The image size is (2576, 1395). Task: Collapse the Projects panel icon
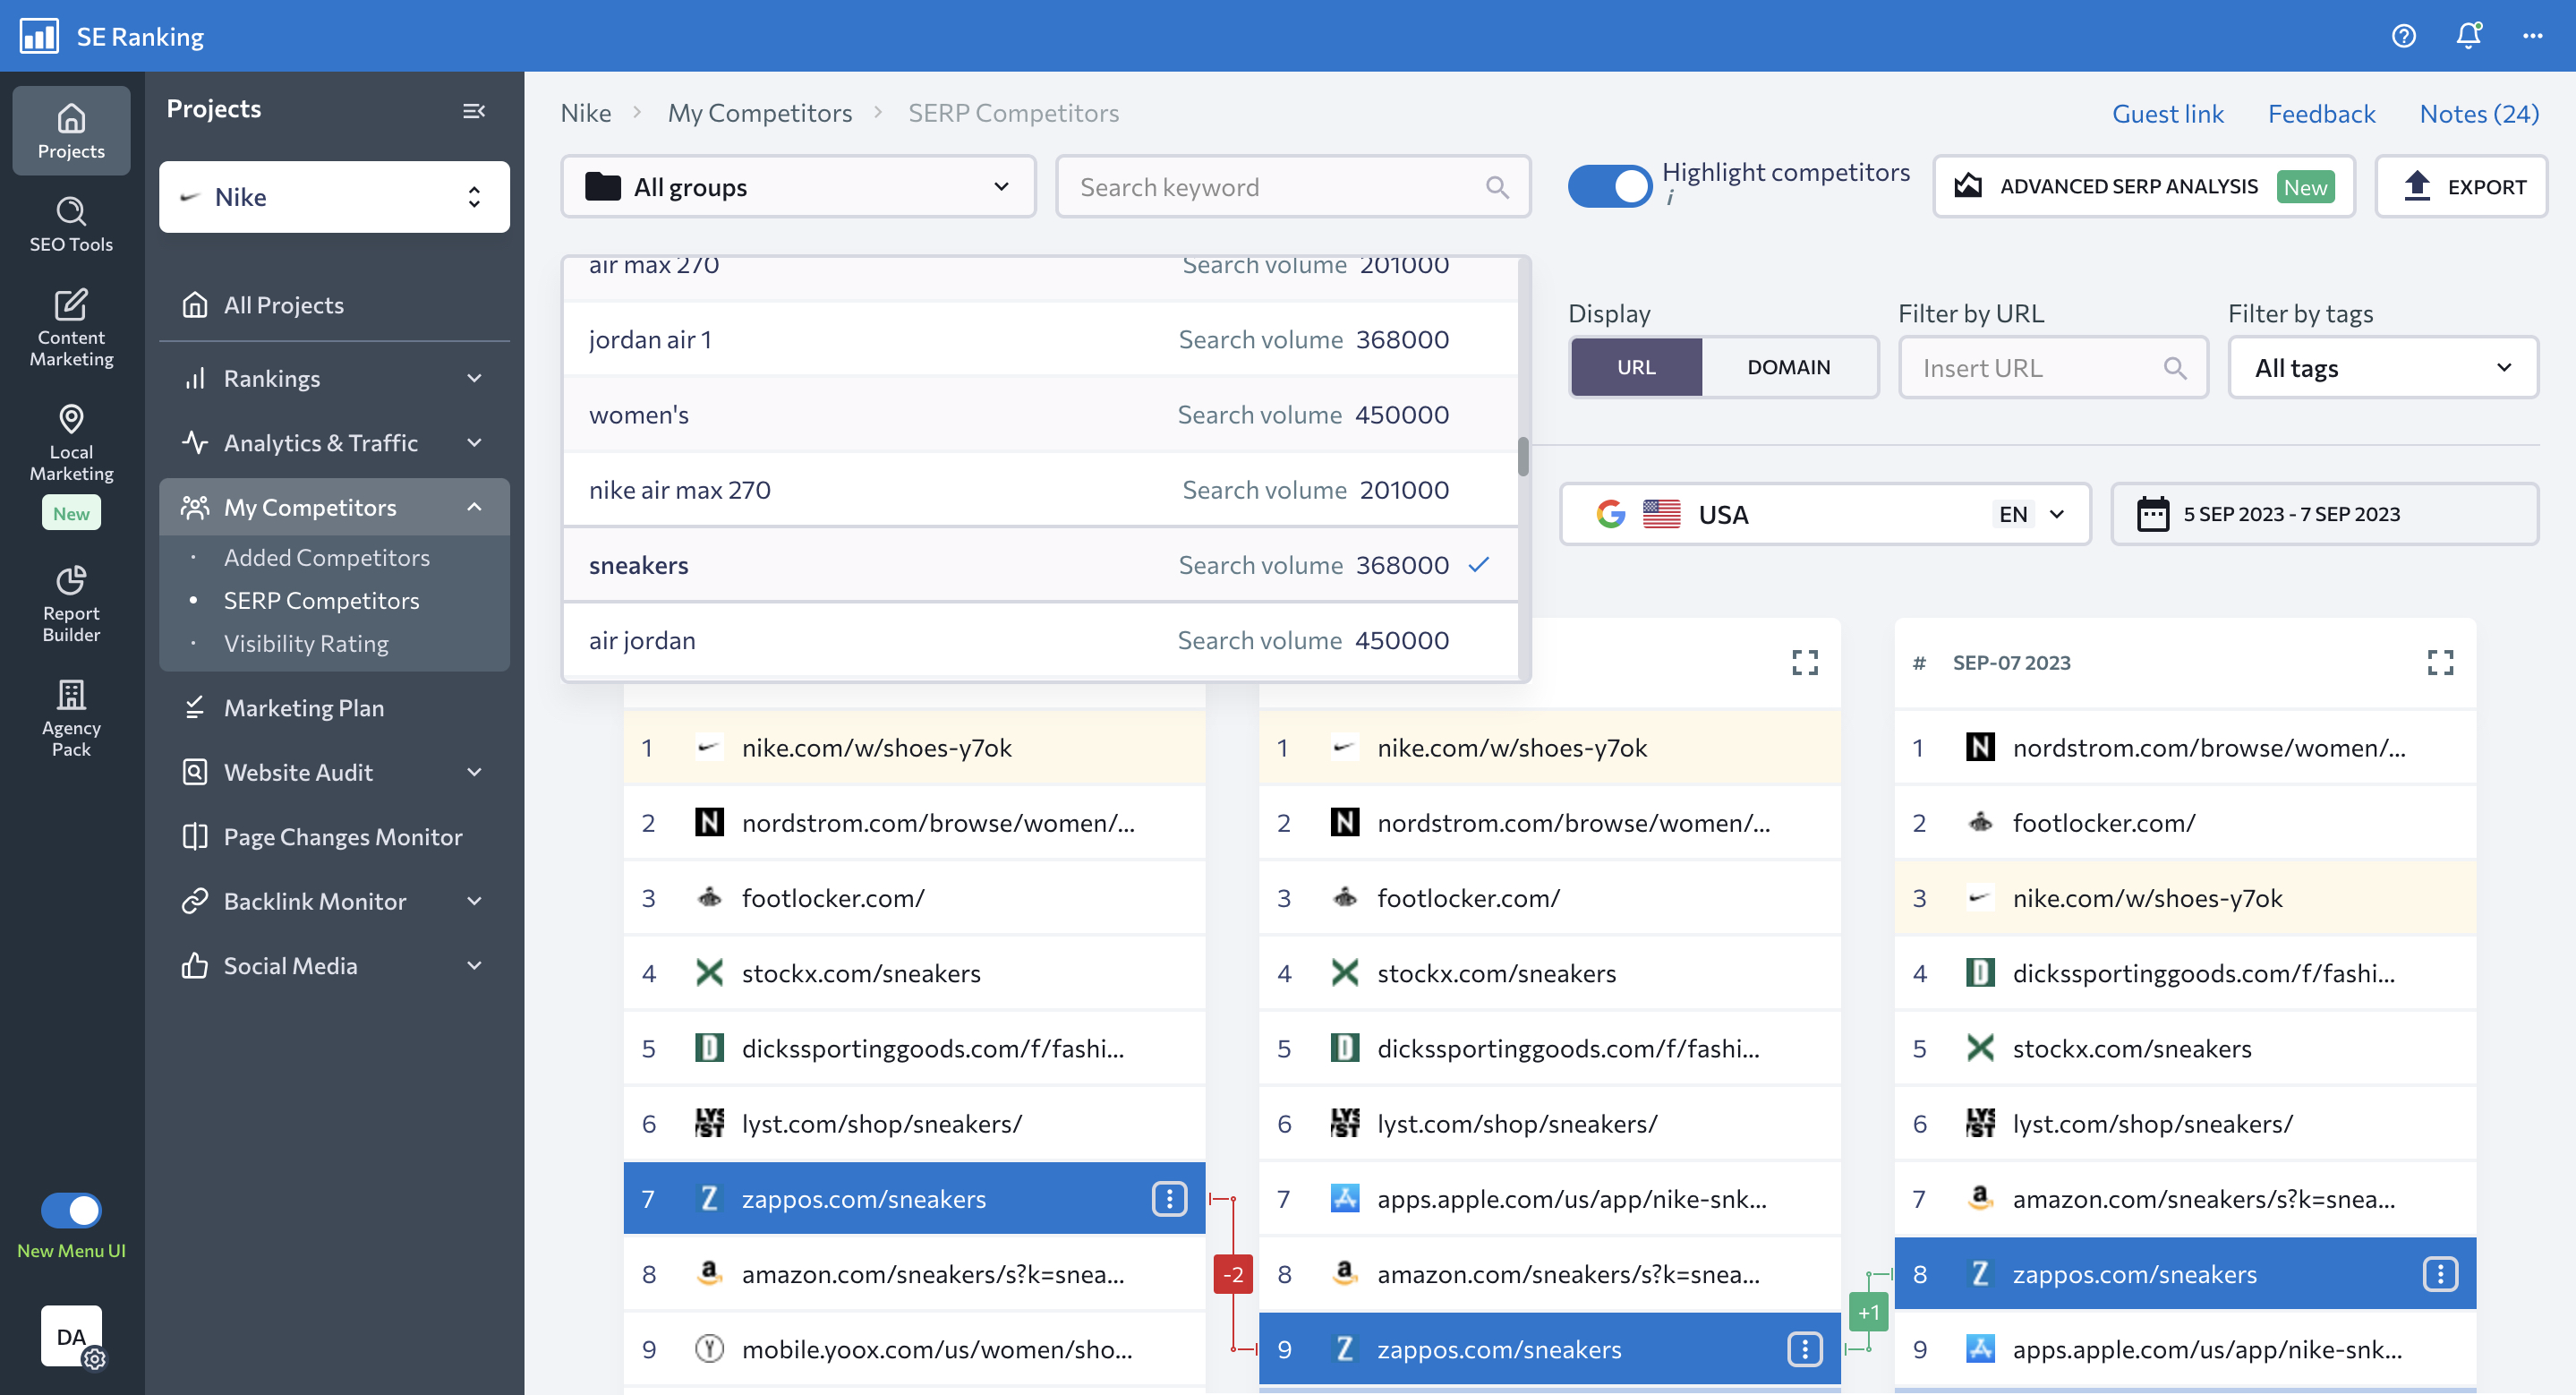click(x=474, y=110)
